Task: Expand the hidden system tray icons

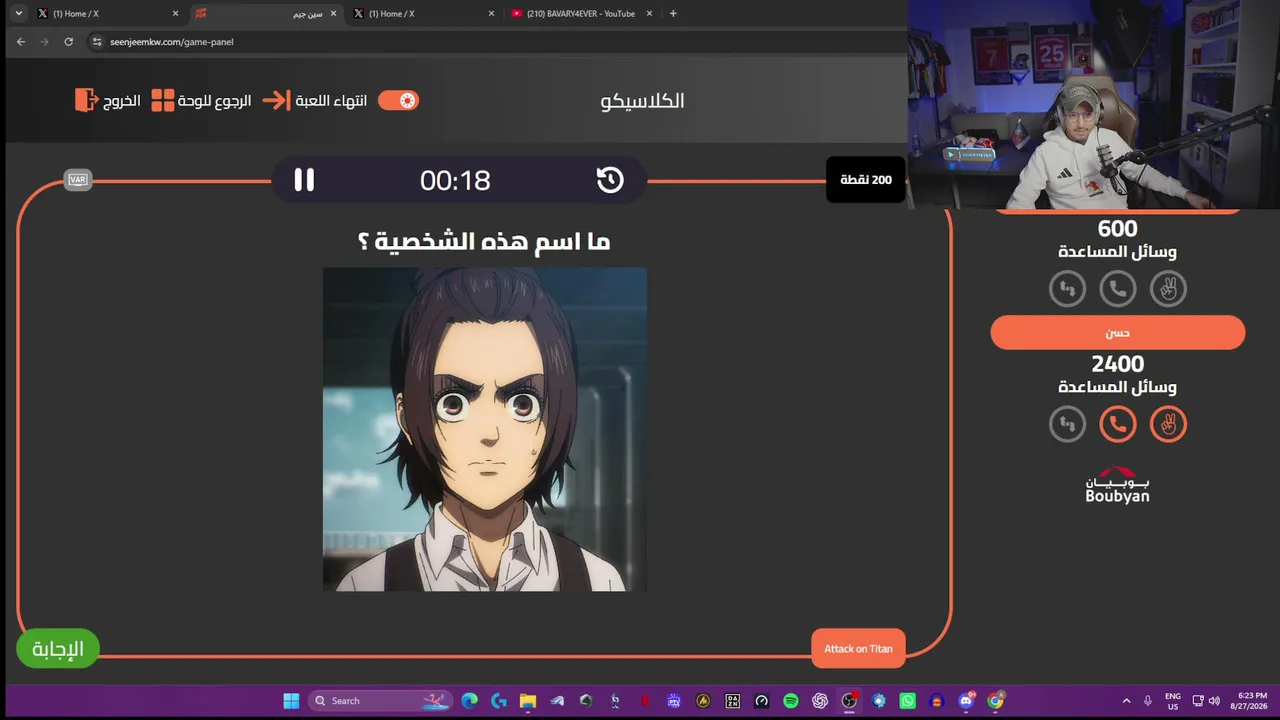Action: coord(1126,701)
